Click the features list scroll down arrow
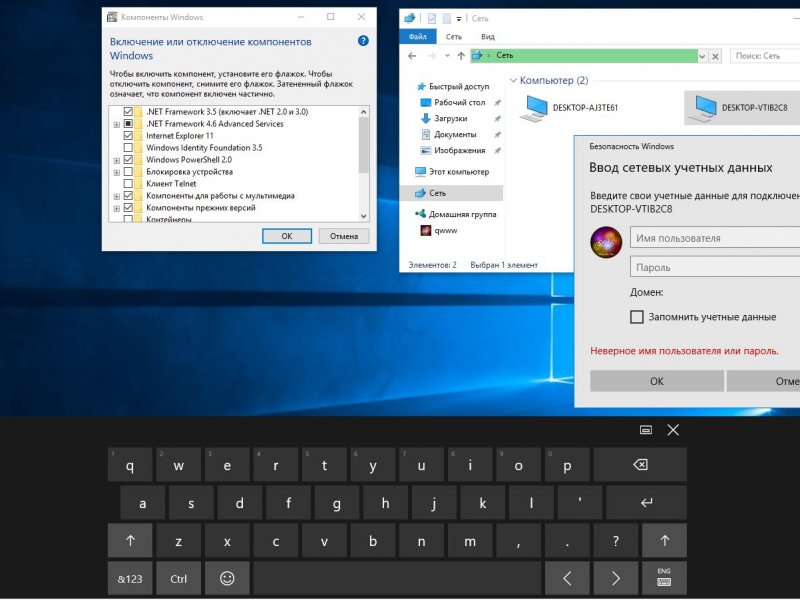The width and height of the screenshot is (800, 600). pos(364,216)
